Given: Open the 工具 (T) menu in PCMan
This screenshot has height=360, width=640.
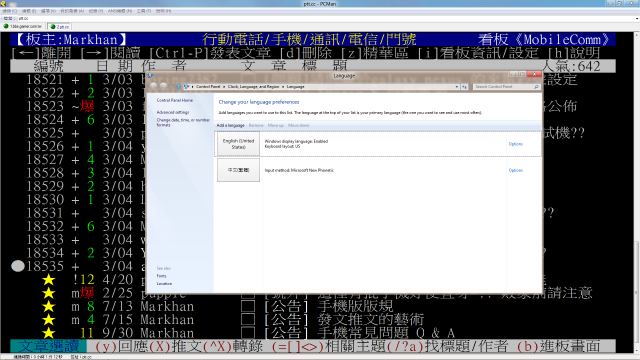Looking at the screenshot, I should click(144, 11).
